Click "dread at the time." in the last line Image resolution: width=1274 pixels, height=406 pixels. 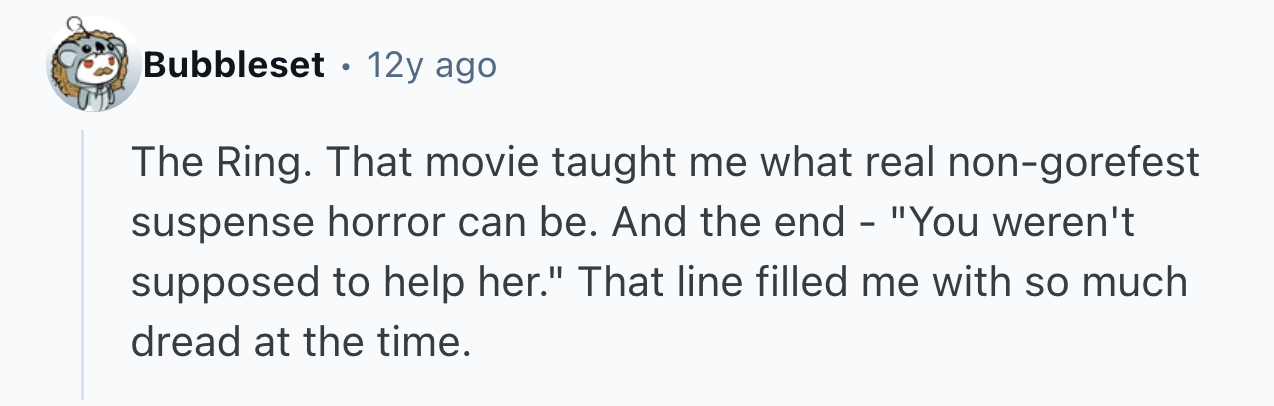(300, 342)
